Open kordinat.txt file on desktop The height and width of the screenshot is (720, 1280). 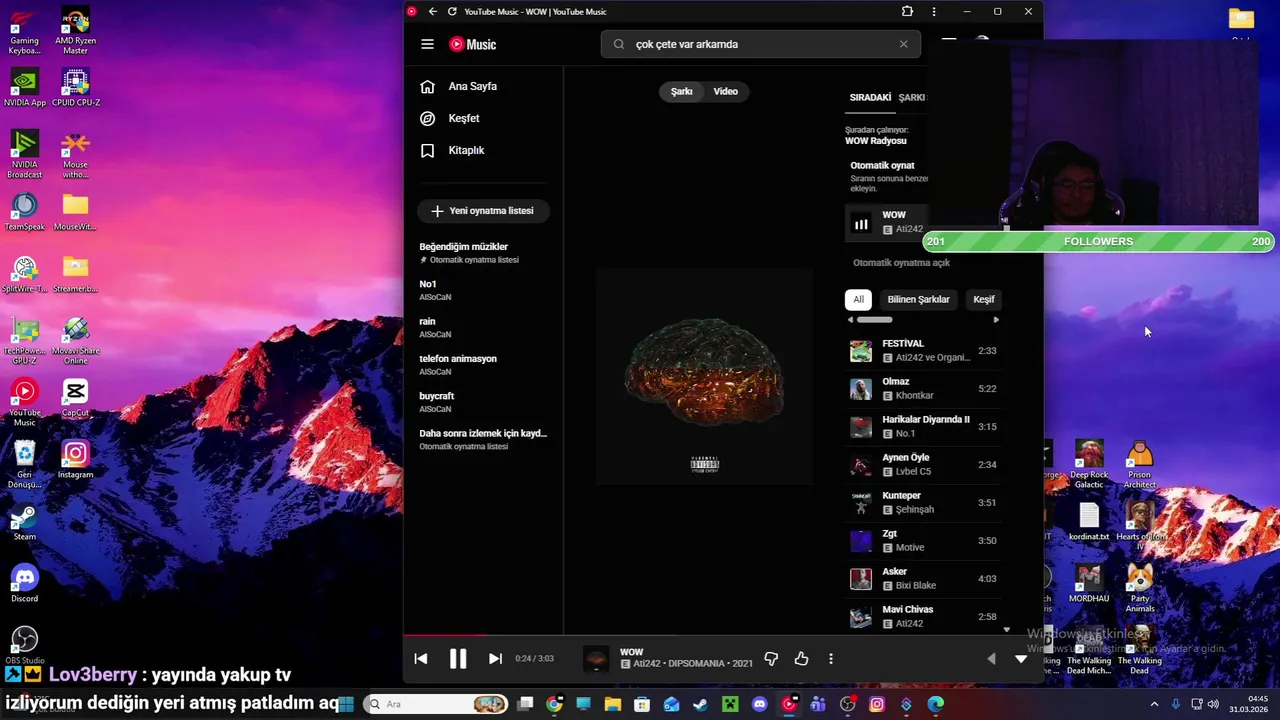click(x=1089, y=522)
